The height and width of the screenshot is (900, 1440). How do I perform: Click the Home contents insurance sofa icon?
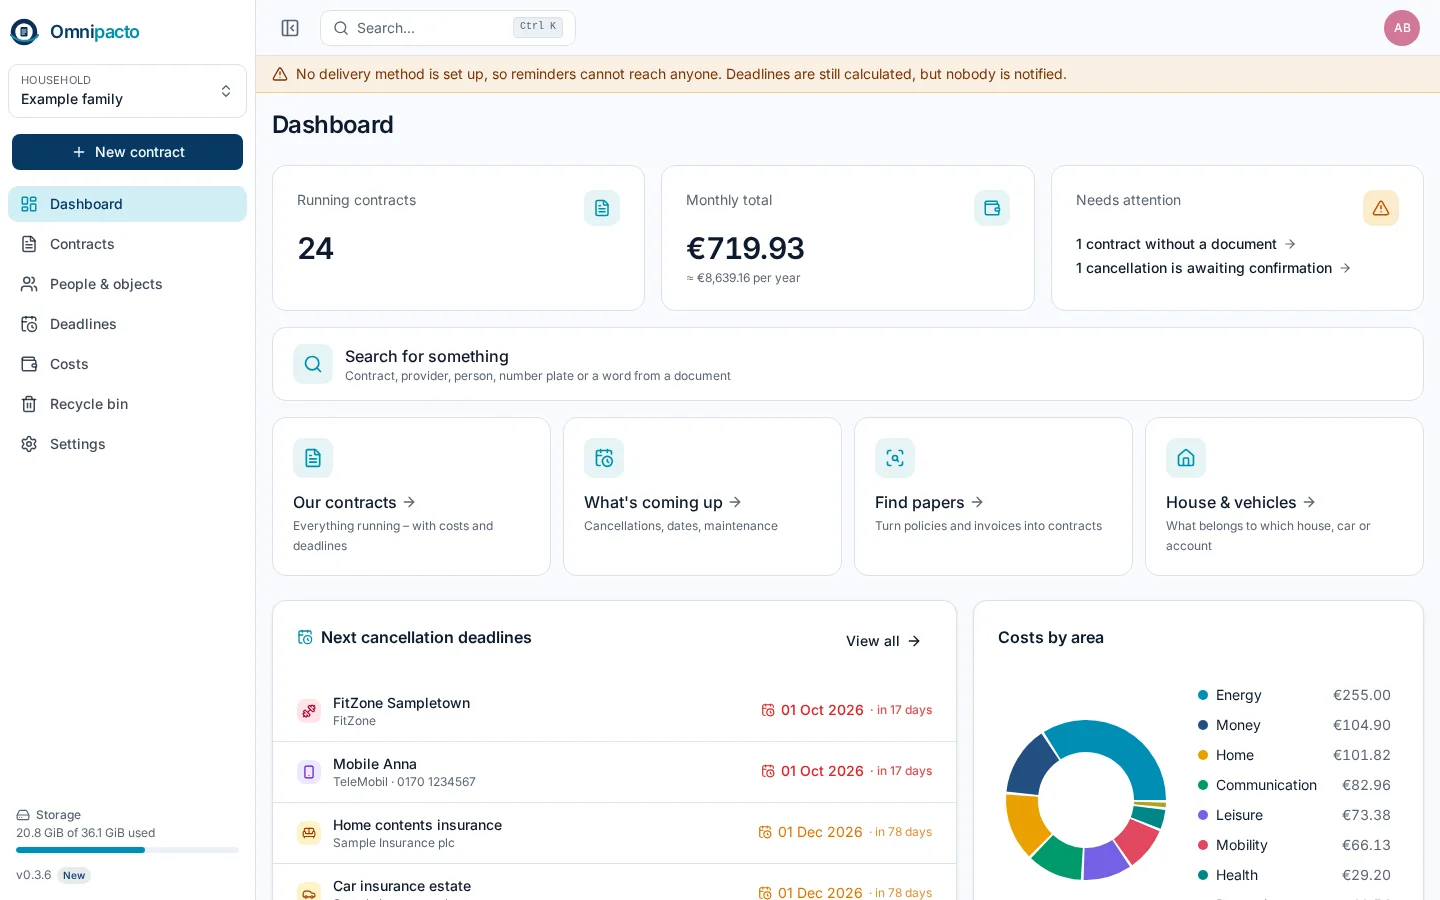(x=309, y=833)
